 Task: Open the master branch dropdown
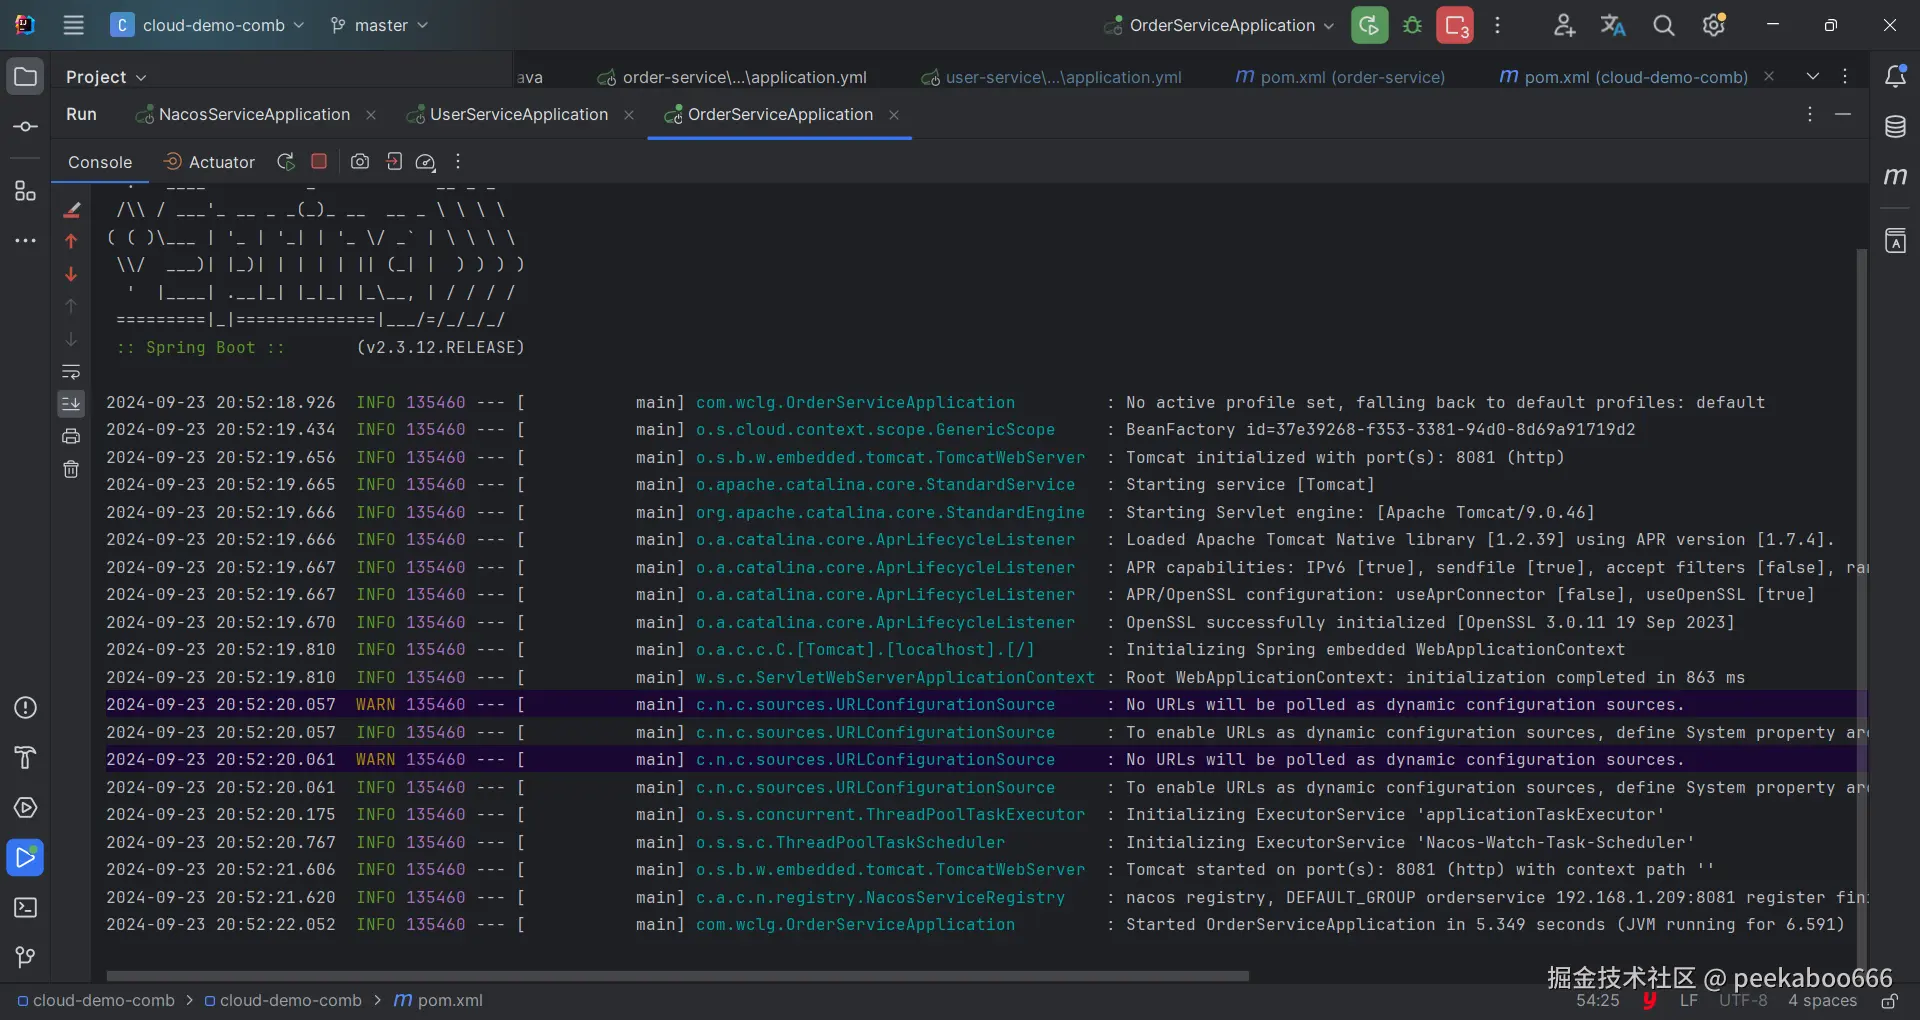pyautogui.click(x=380, y=25)
